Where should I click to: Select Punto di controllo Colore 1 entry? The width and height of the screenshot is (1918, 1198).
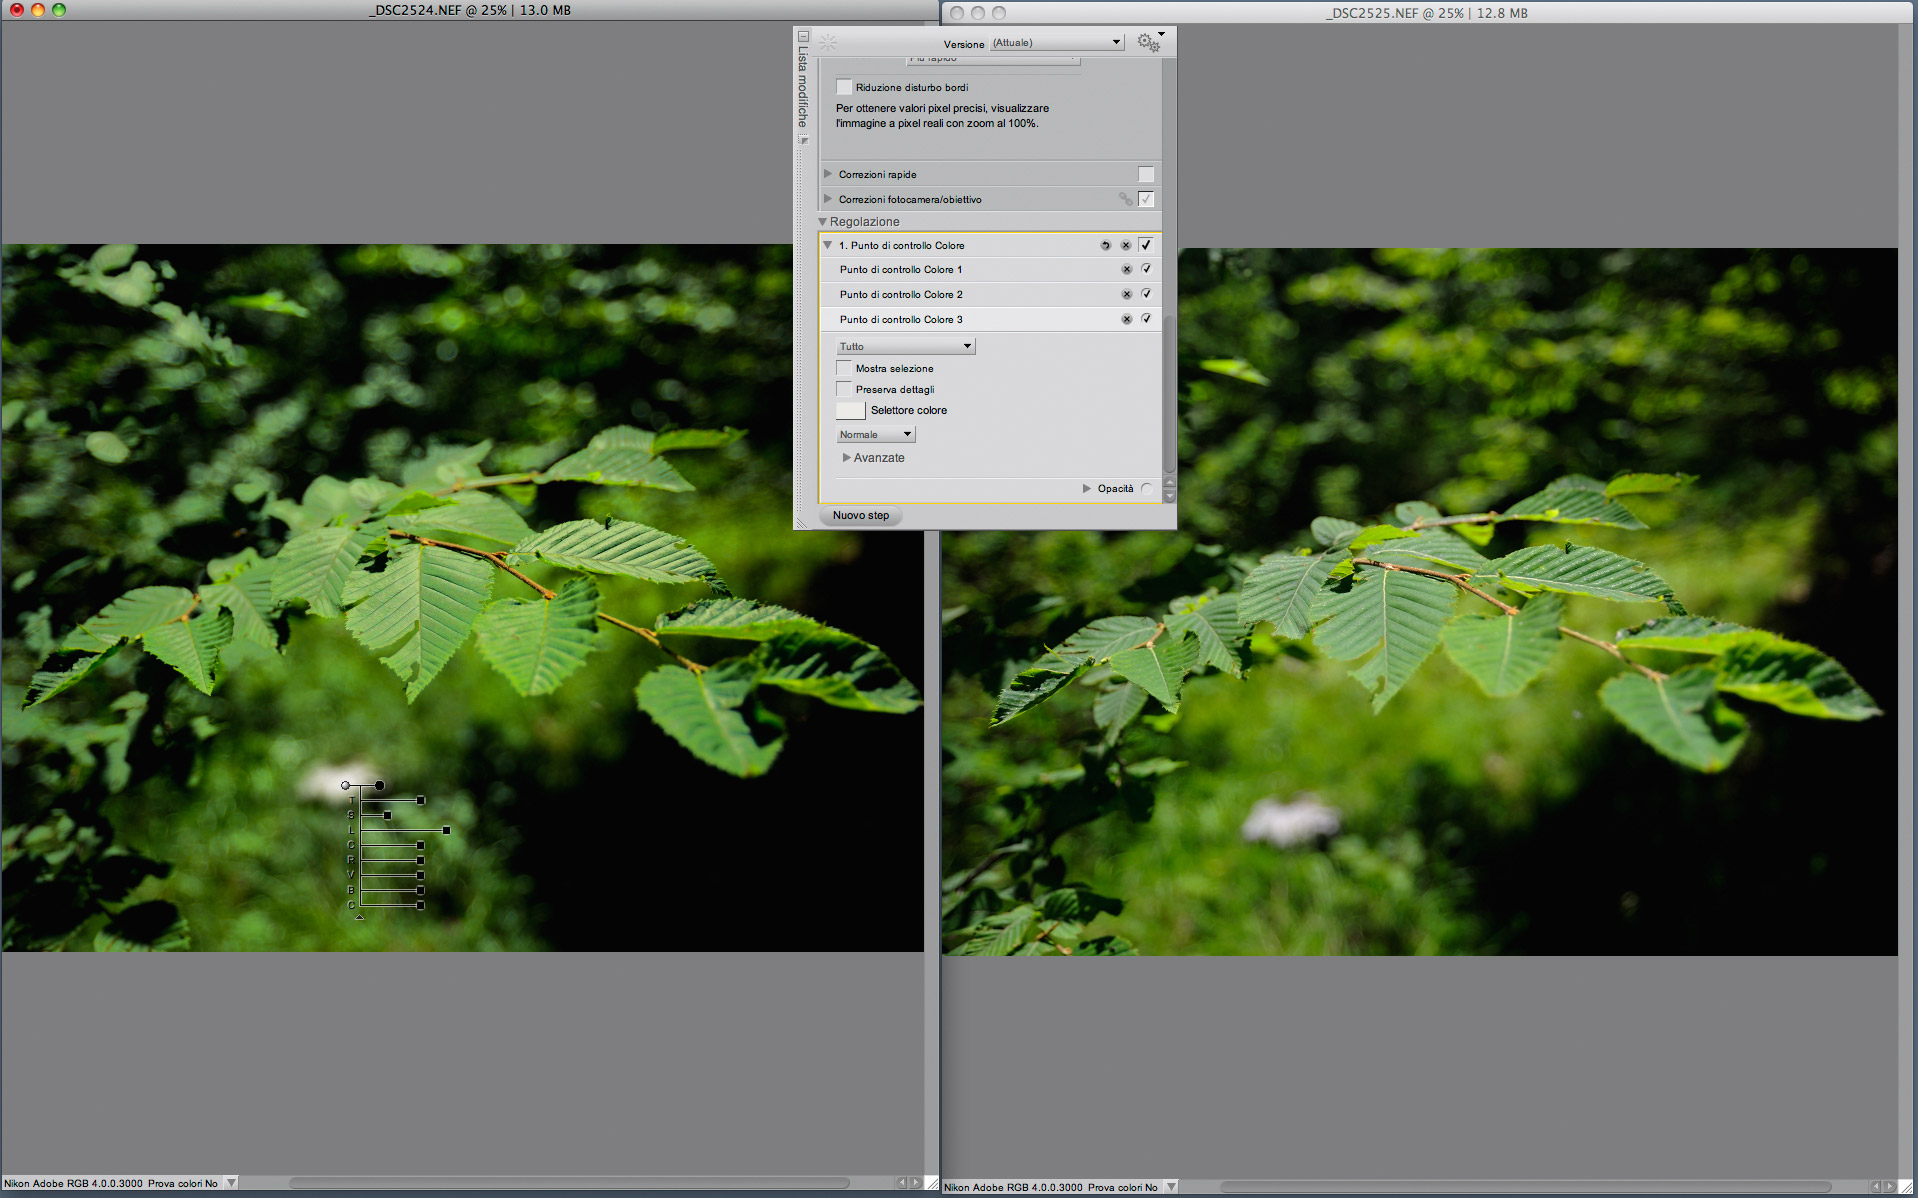(x=900, y=270)
